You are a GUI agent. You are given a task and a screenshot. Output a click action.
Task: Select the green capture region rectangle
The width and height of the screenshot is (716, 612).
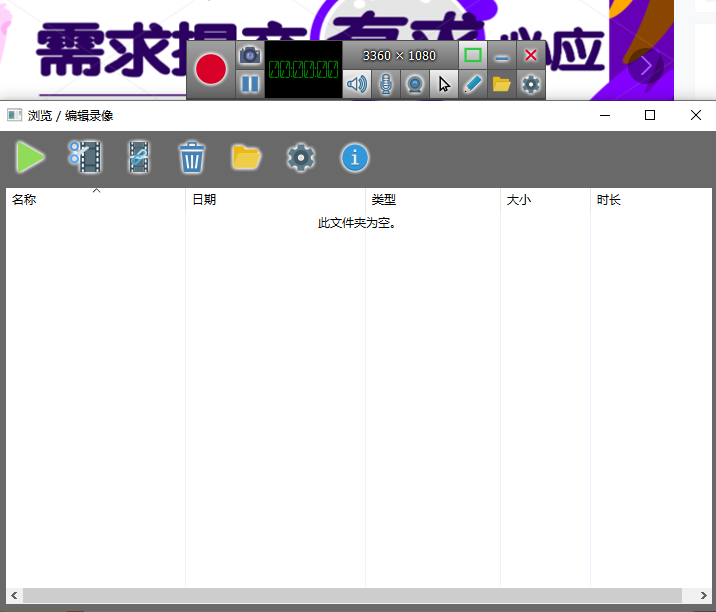(473, 56)
